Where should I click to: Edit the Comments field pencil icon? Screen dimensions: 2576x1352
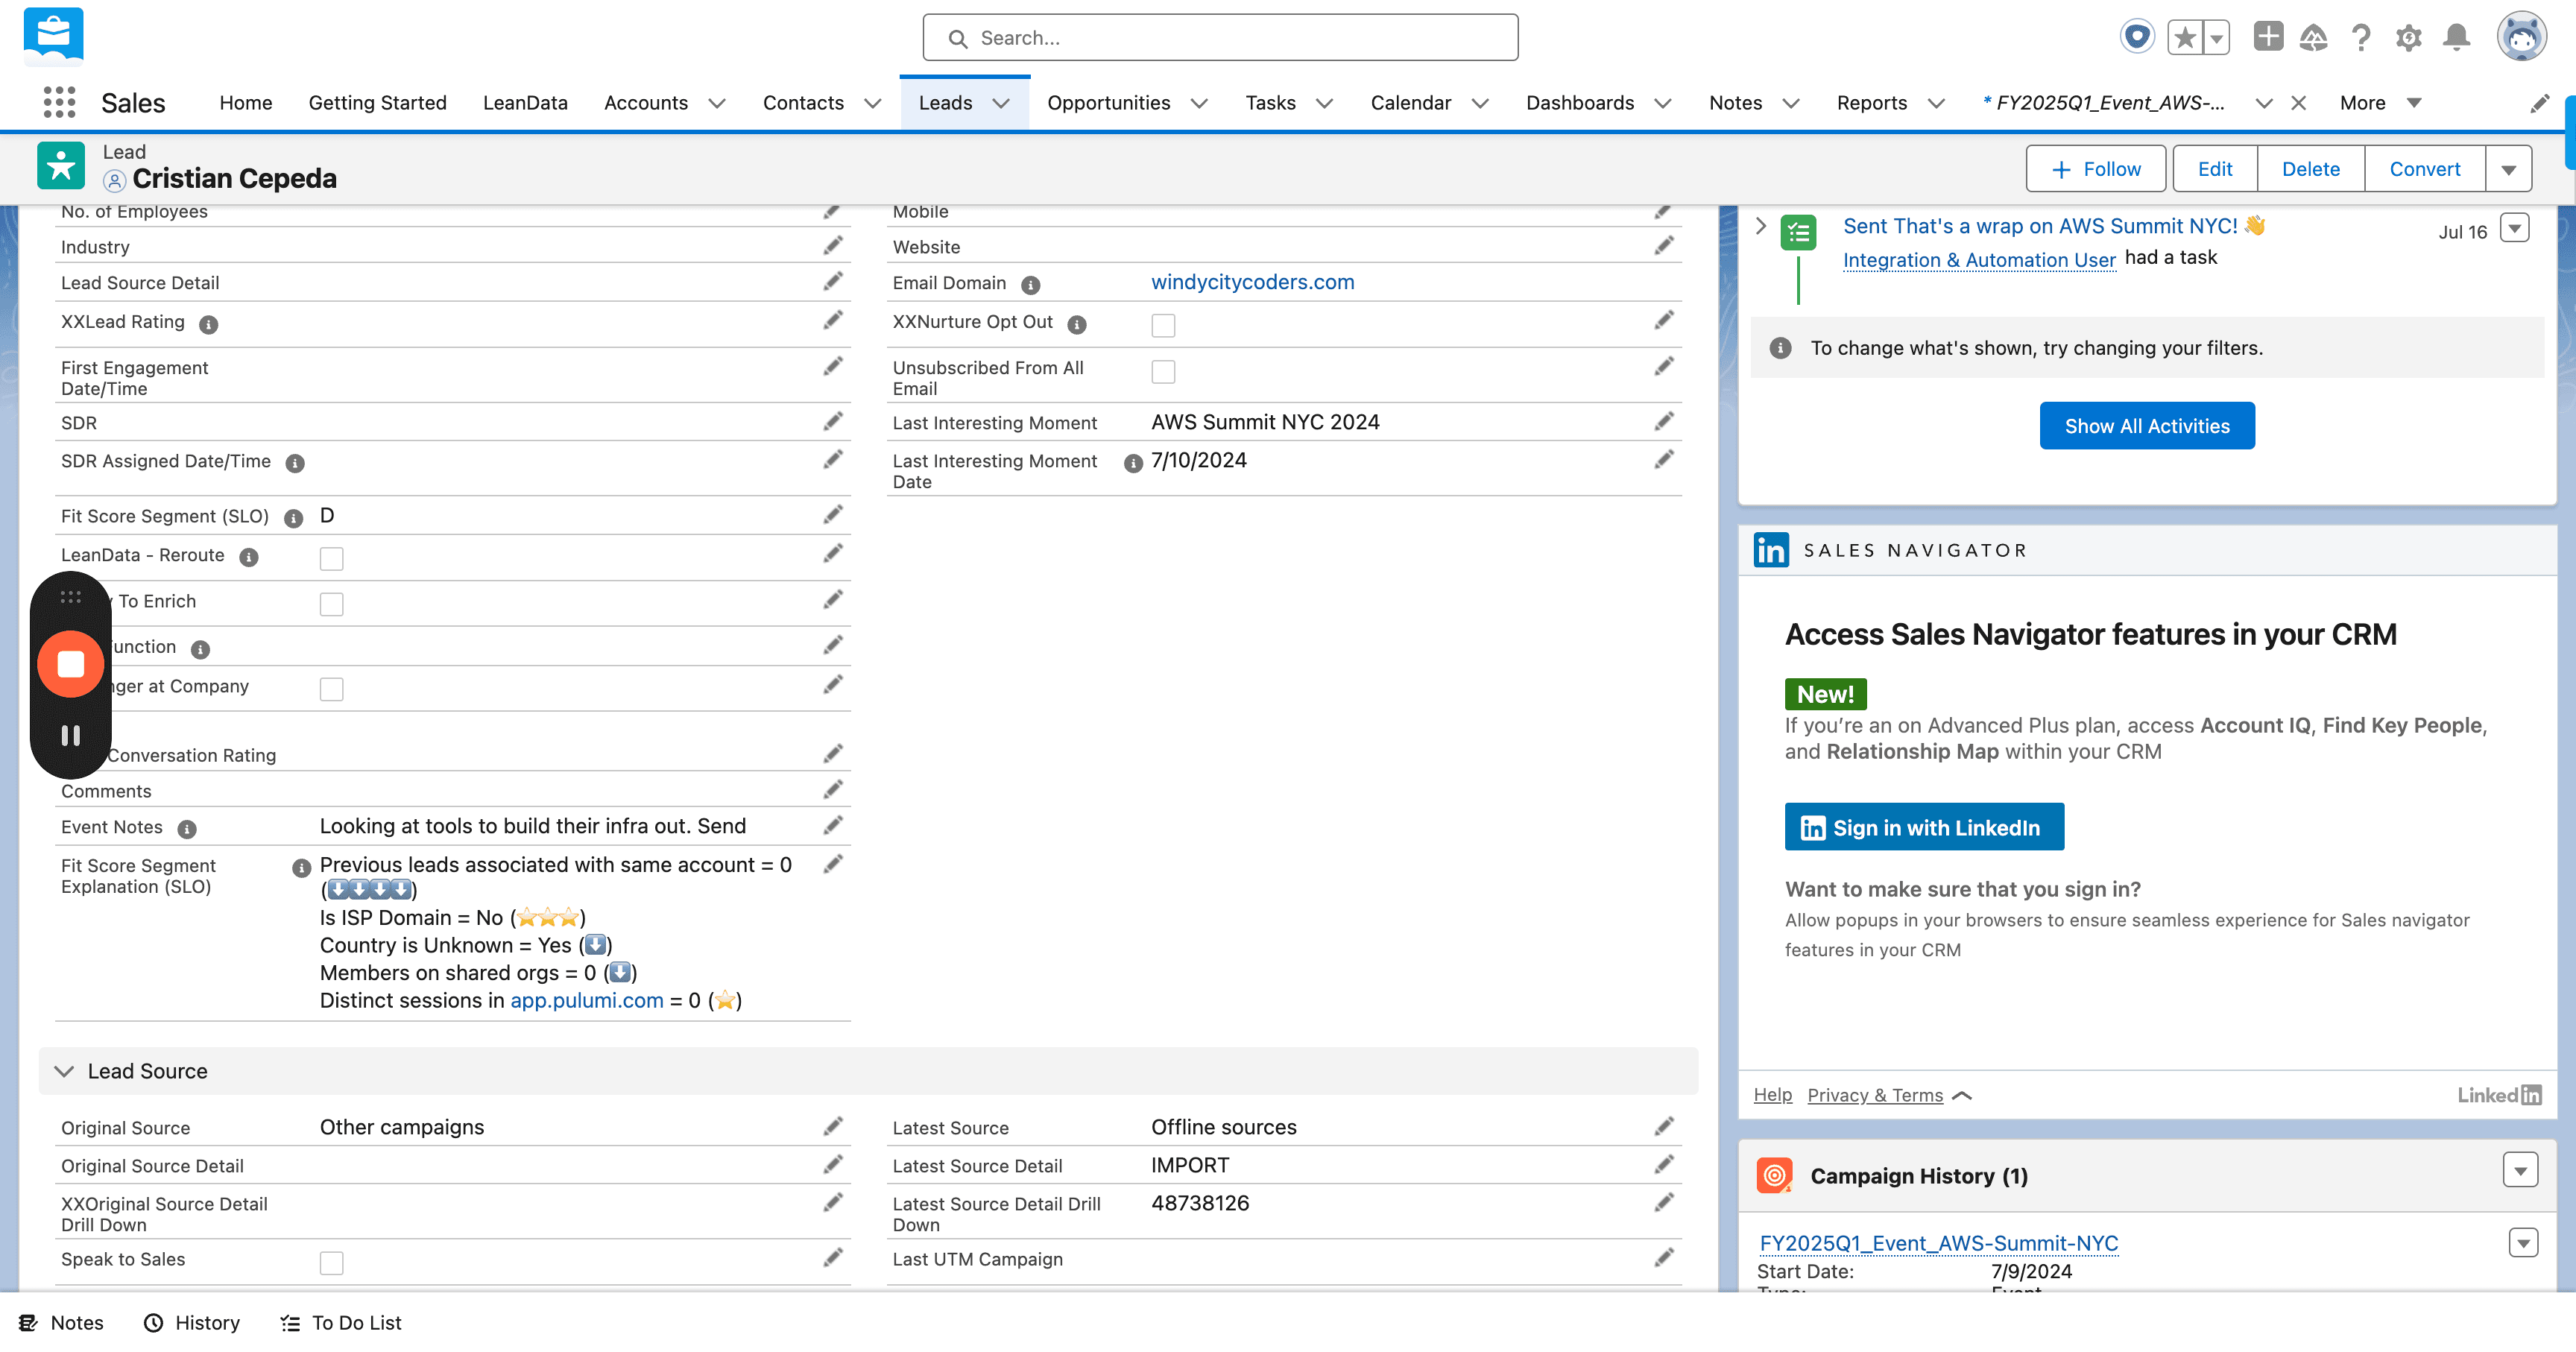click(832, 791)
